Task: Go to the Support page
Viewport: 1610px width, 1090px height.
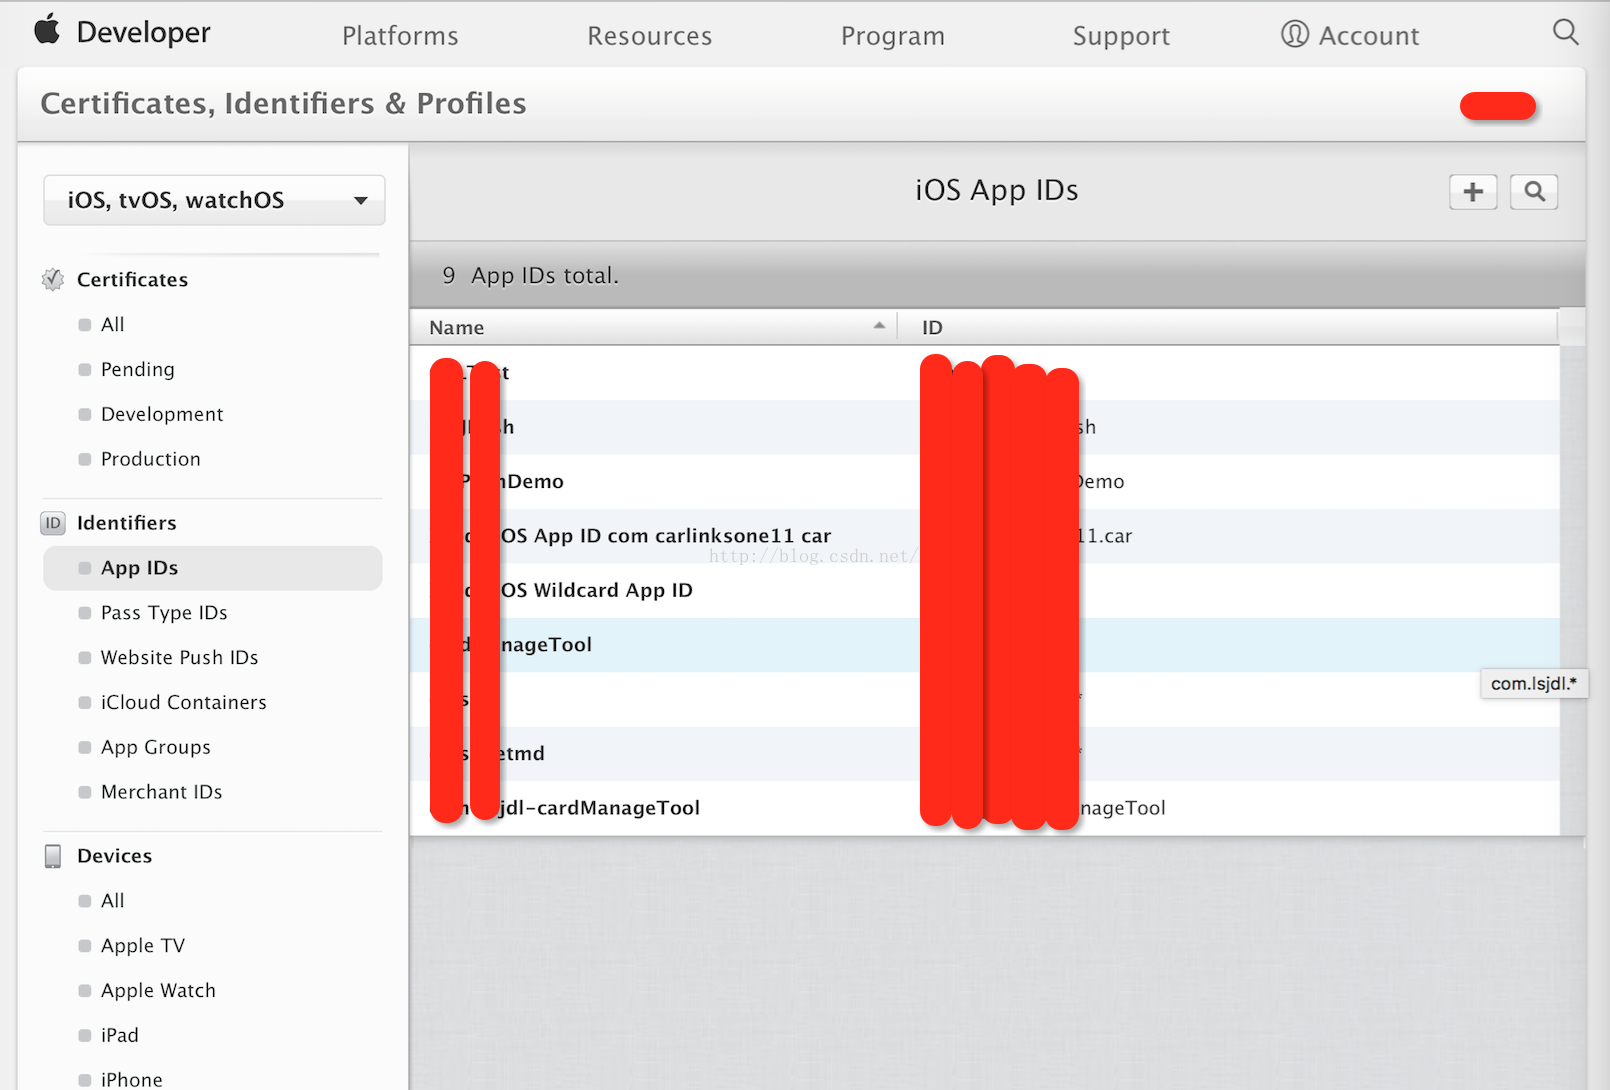Action: (1121, 36)
